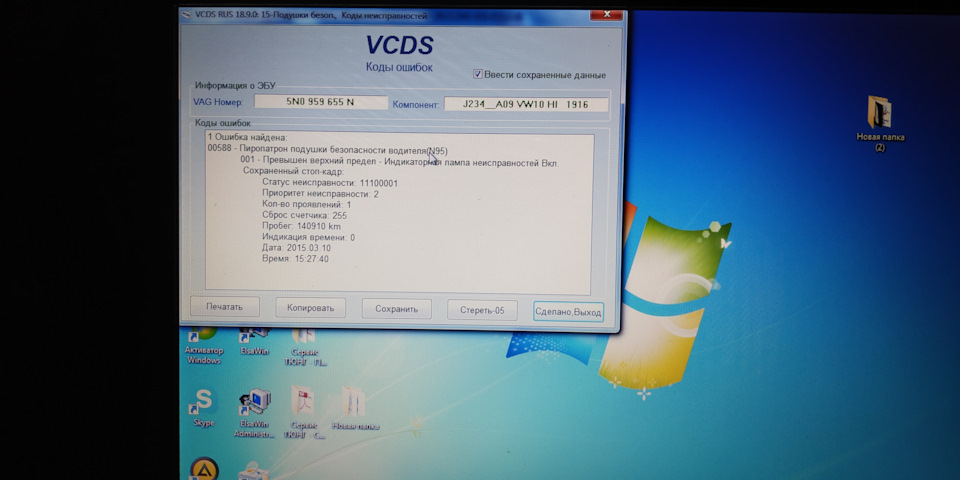Viewport: 960px width, 480px height.
Task: Select Приоритет неисправности: 2 line
Action: (x=320, y=194)
